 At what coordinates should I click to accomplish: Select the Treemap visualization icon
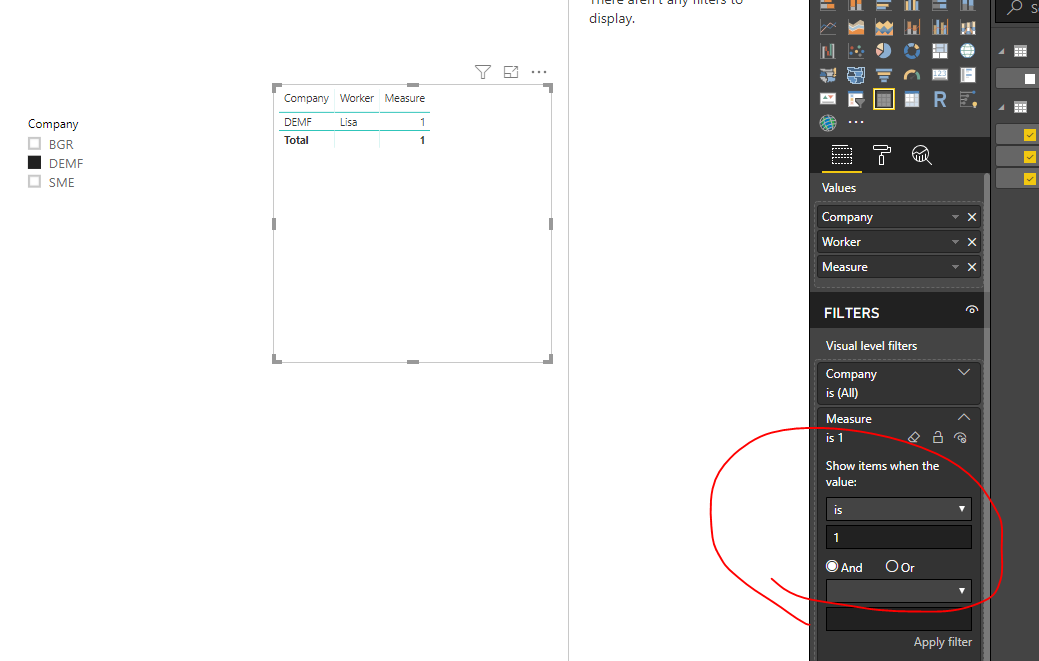click(940, 51)
